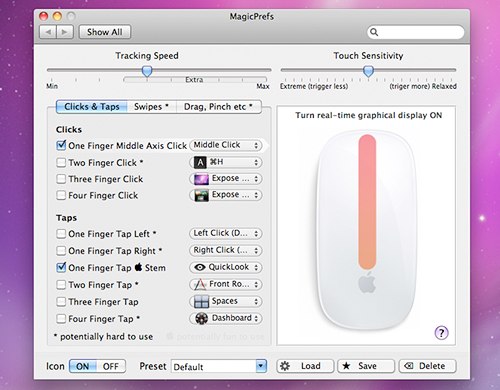The image size is (500, 390).
Task: Enable Four Finger Tap checkbox
Action: (x=61, y=319)
